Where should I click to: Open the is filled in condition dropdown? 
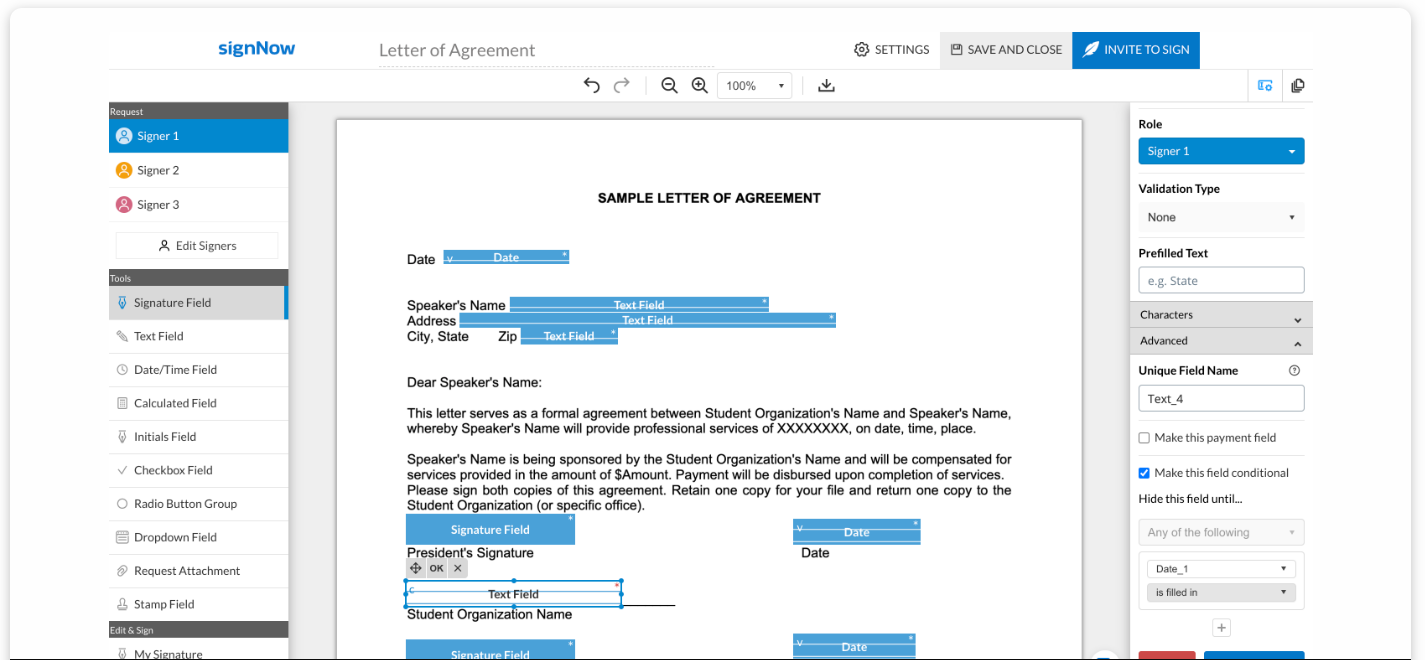point(1221,593)
